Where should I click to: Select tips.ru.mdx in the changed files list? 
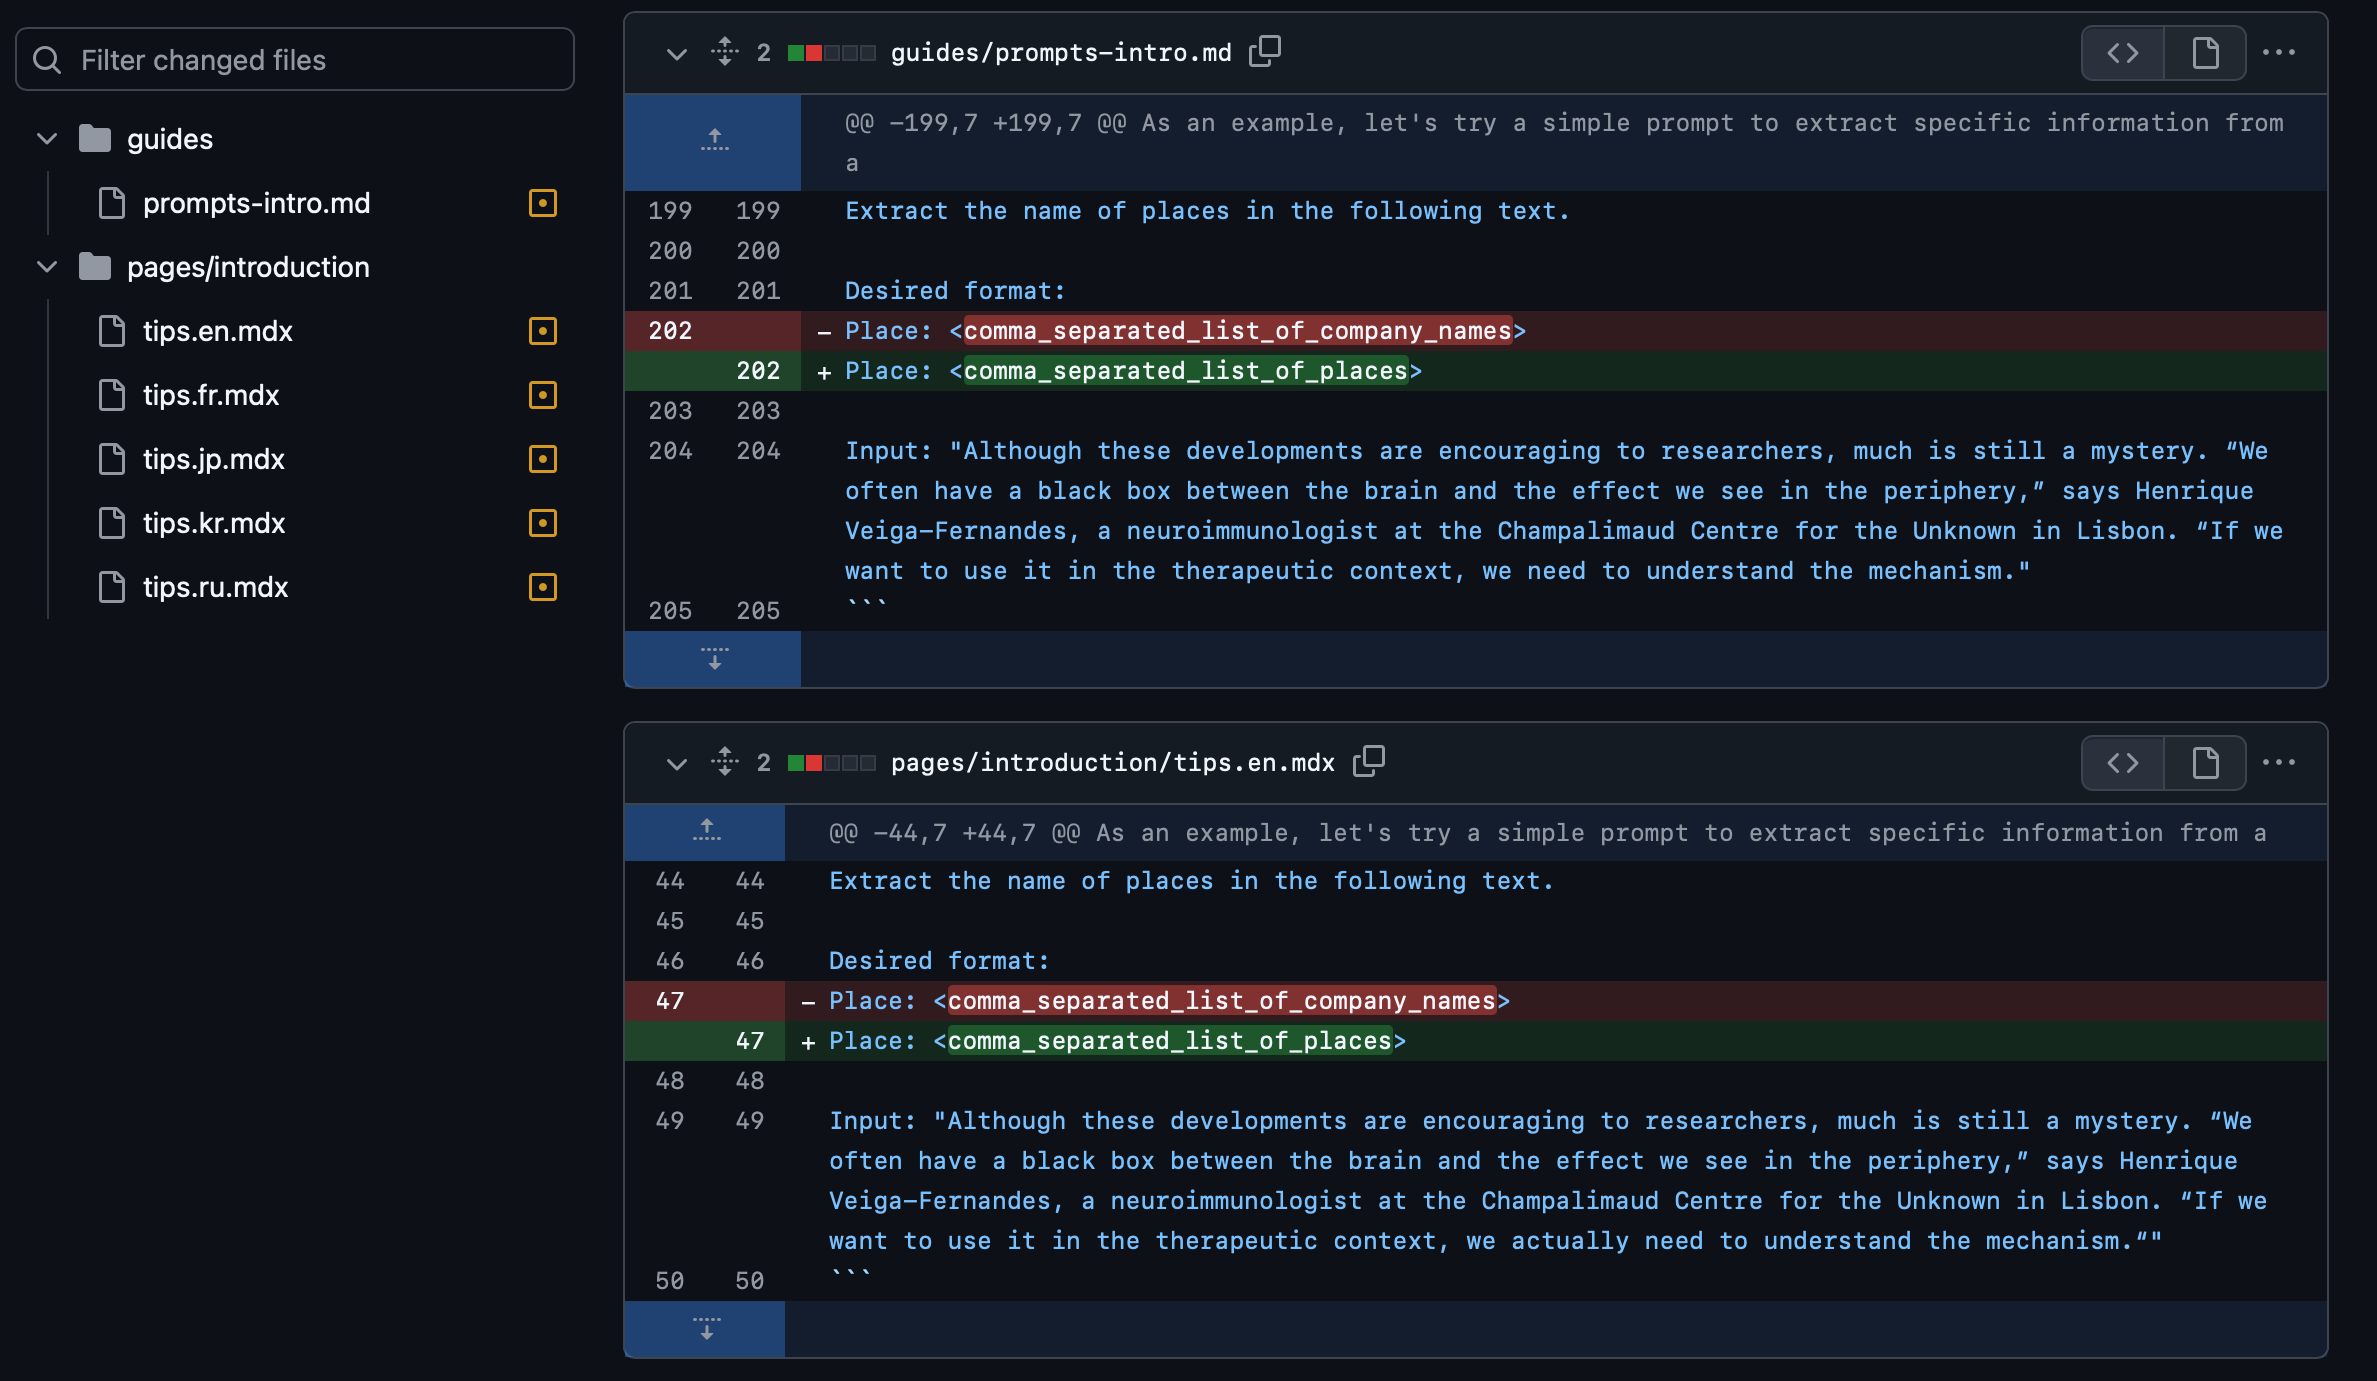pos(217,585)
